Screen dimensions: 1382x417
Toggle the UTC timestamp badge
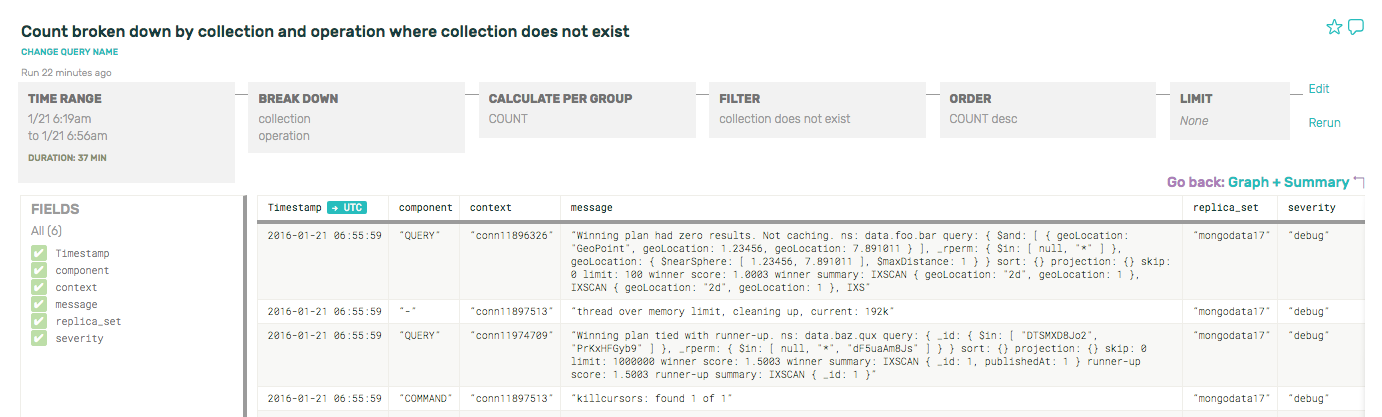tap(346, 208)
